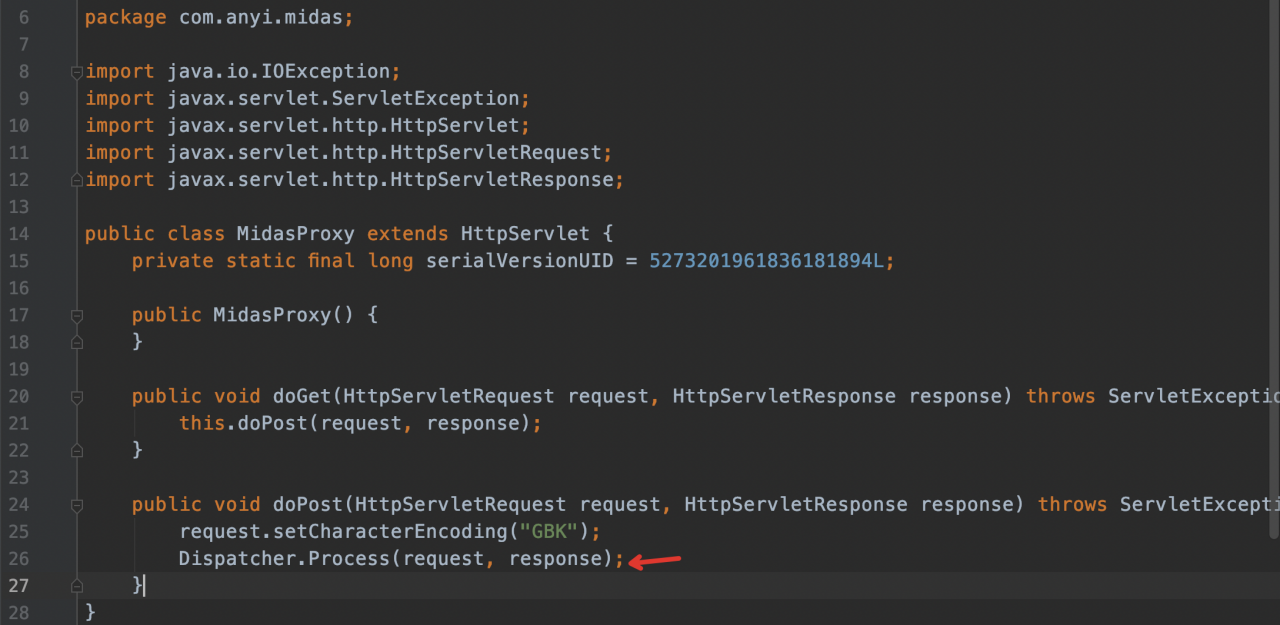The image size is (1280, 625).
Task: Click line number 14 in the gutter
Action: (18, 234)
